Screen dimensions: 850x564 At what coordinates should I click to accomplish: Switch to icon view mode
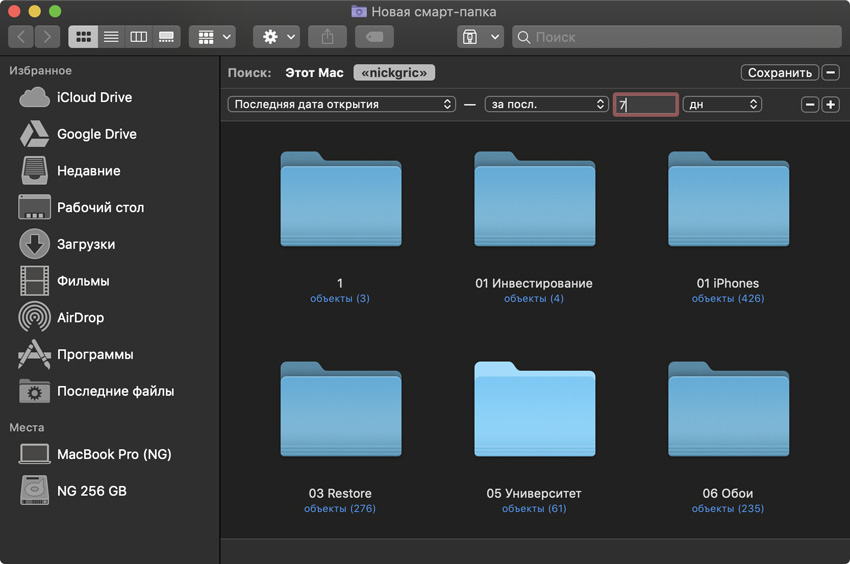[83, 37]
